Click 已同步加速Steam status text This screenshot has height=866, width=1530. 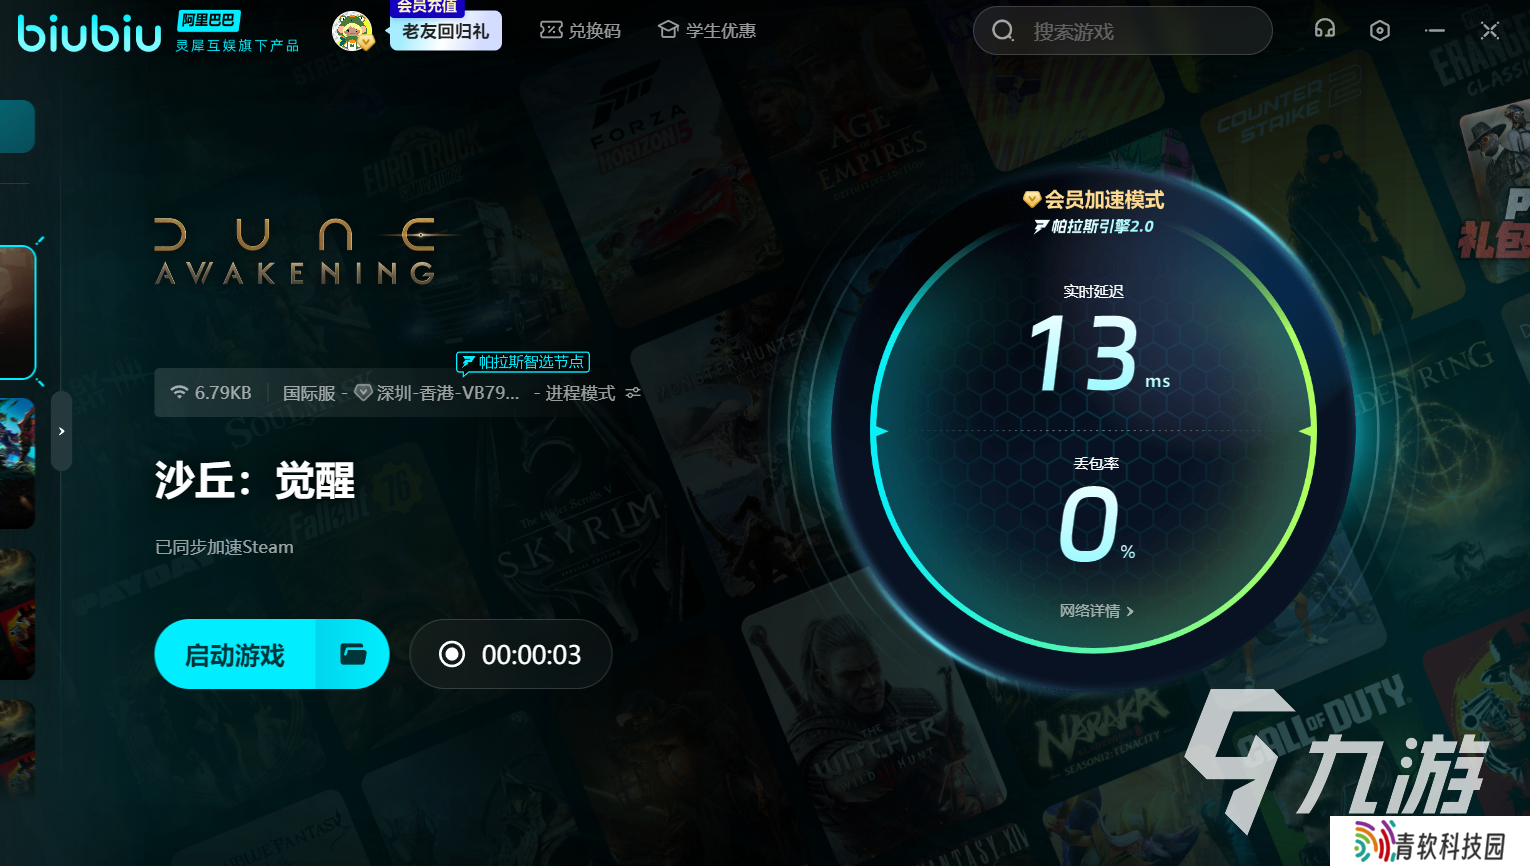click(224, 547)
